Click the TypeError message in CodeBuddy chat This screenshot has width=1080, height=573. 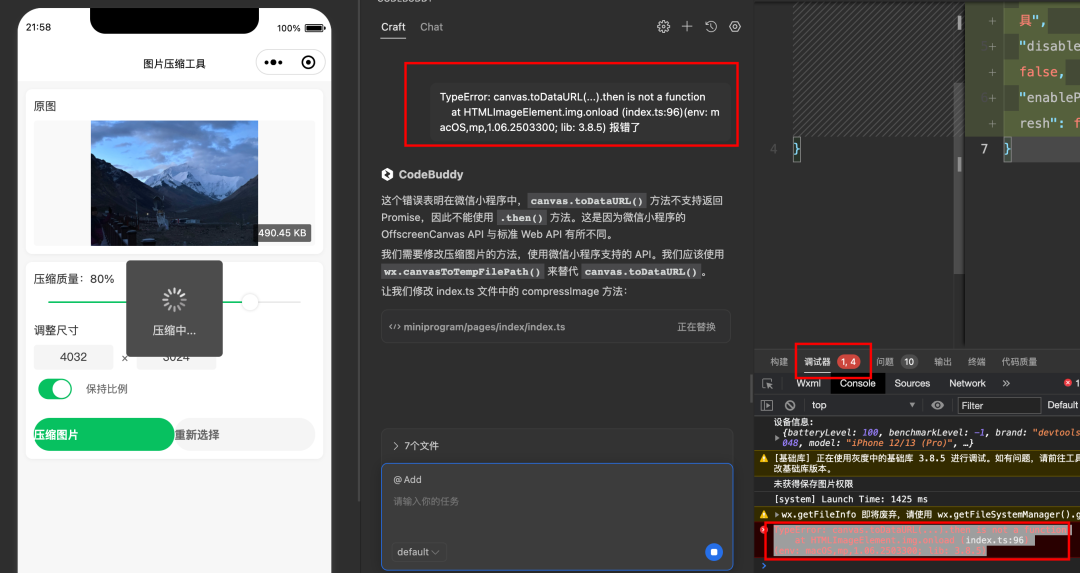click(x=579, y=112)
